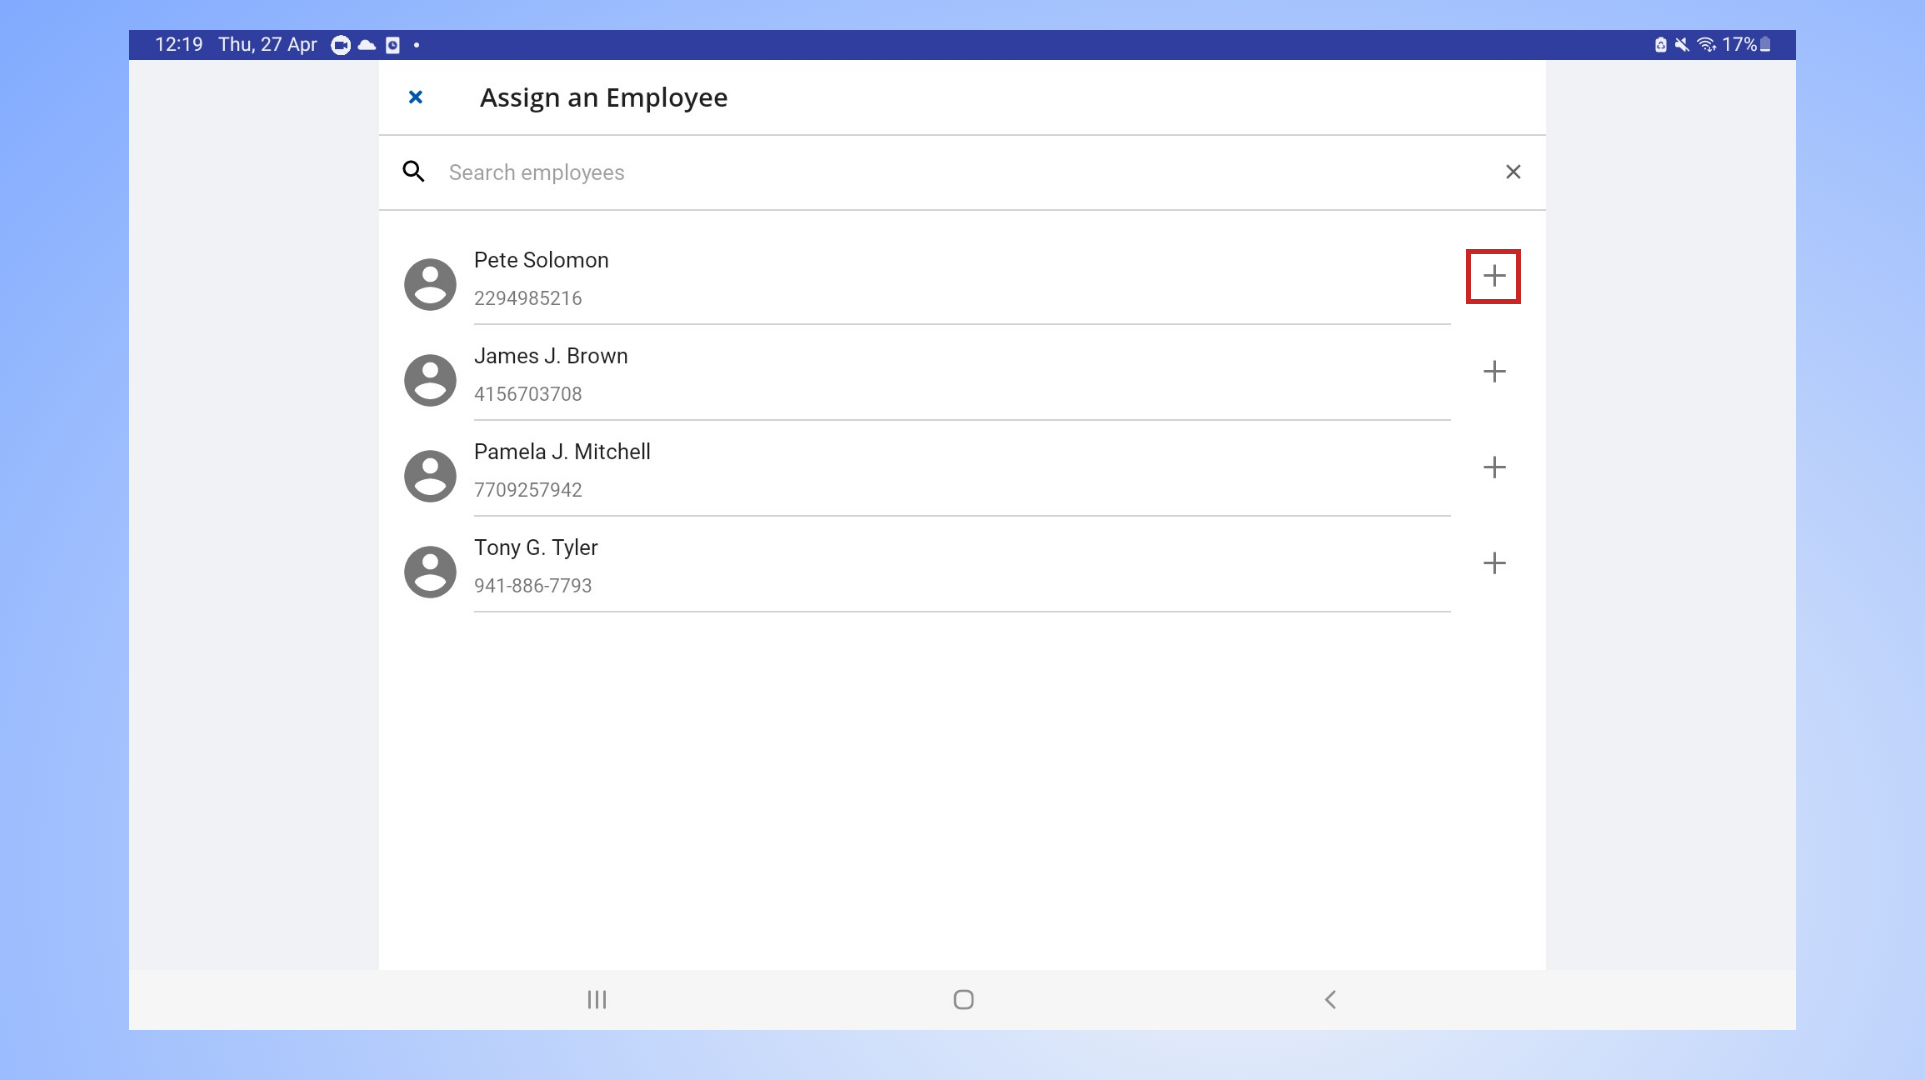1925x1080 pixels.
Task: Choose Pamela J. Mitchell from the list
Action: coord(561,452)
